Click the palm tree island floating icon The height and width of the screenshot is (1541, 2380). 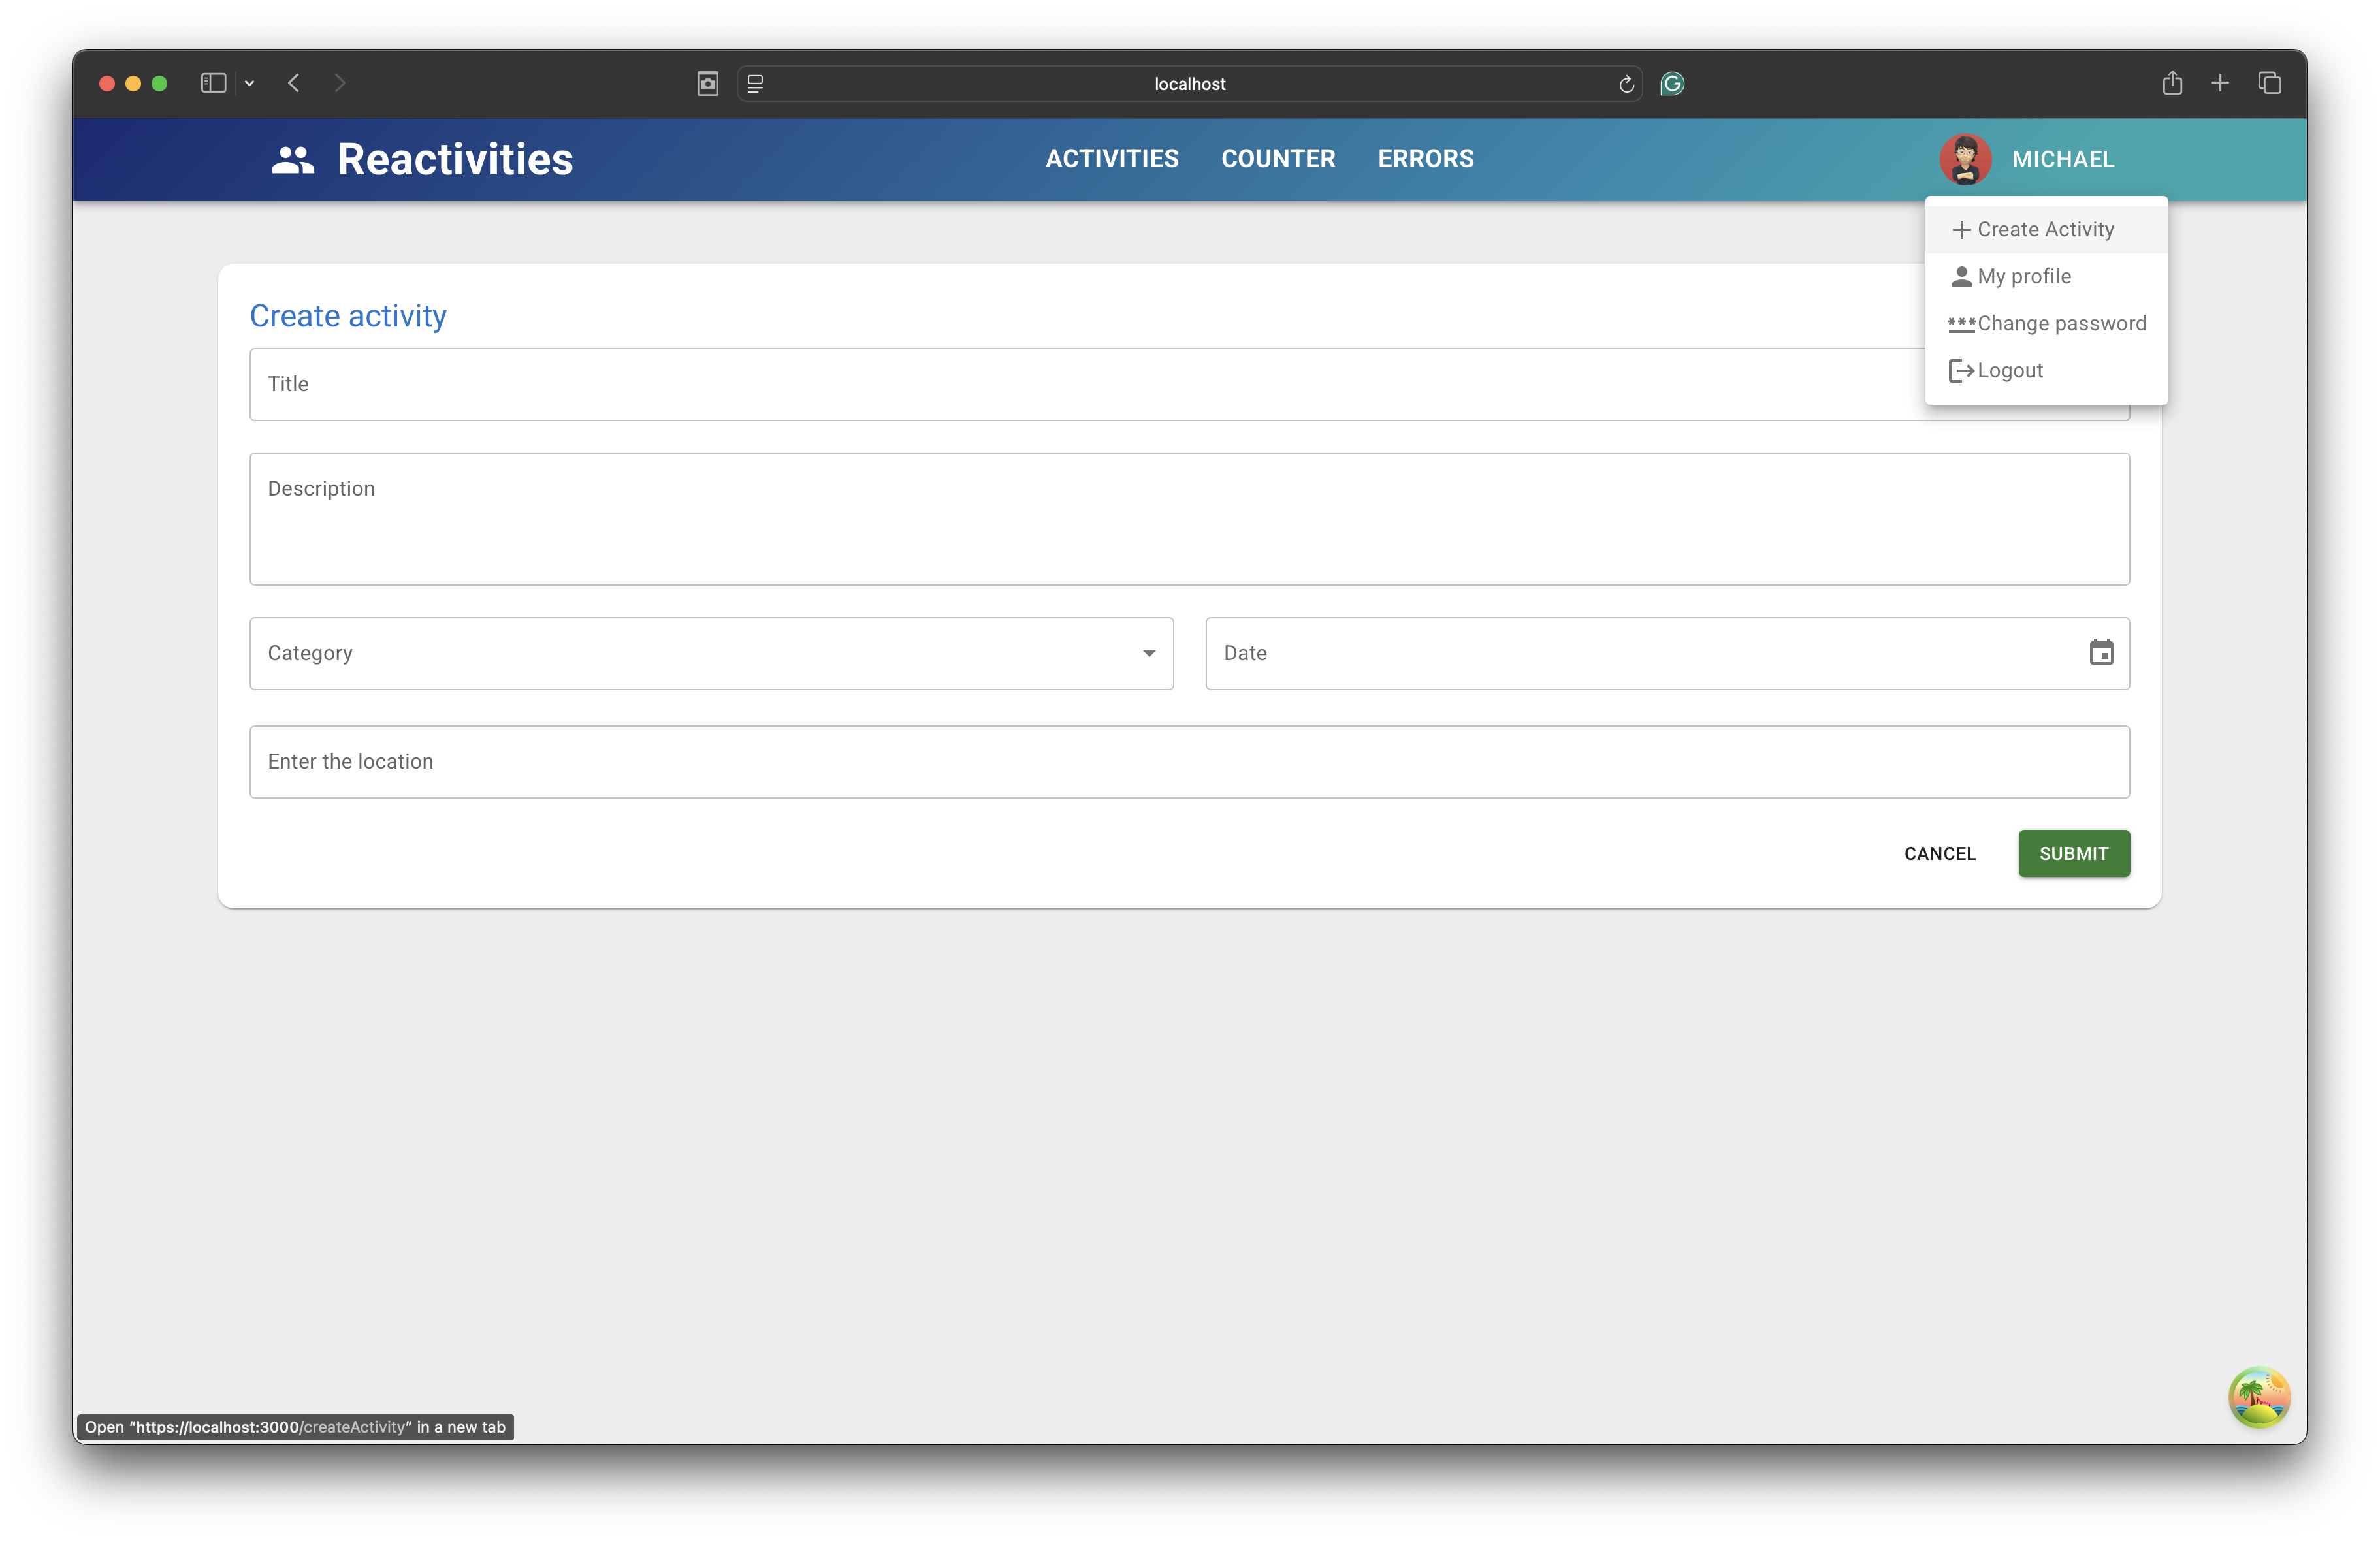click(2259, 1397)
